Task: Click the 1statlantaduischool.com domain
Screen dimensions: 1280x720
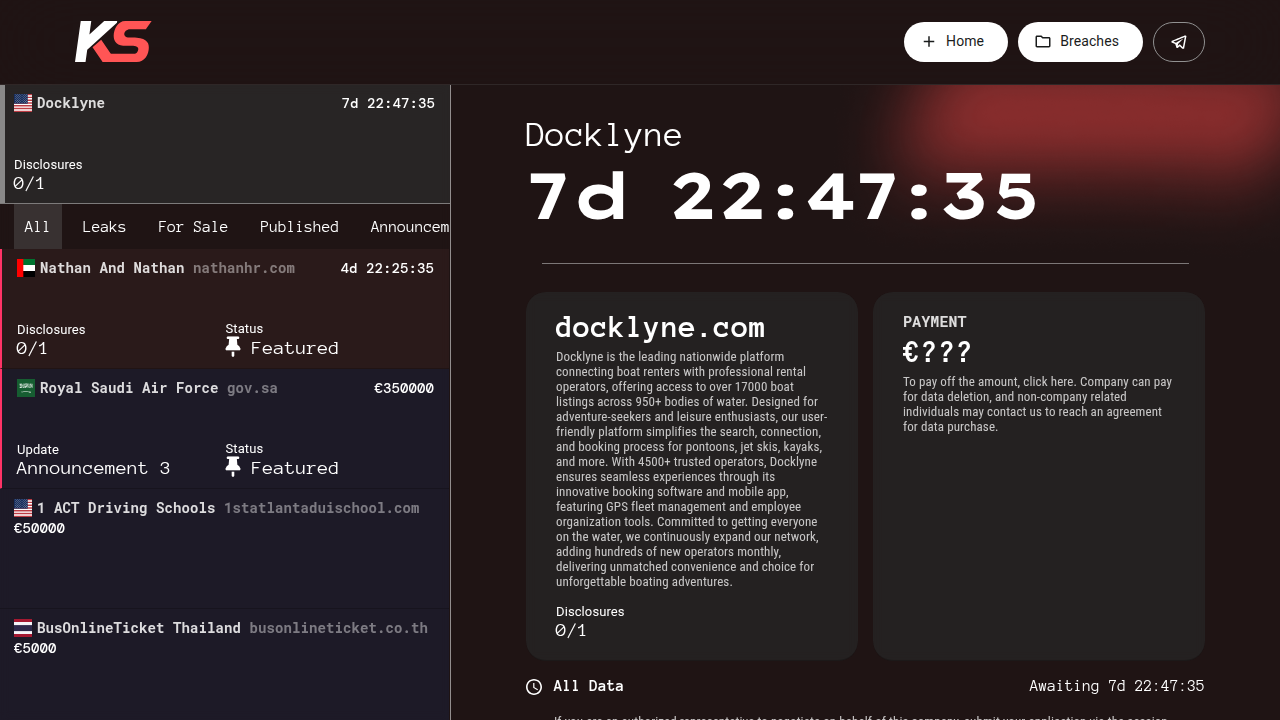Action: [321, 508]
